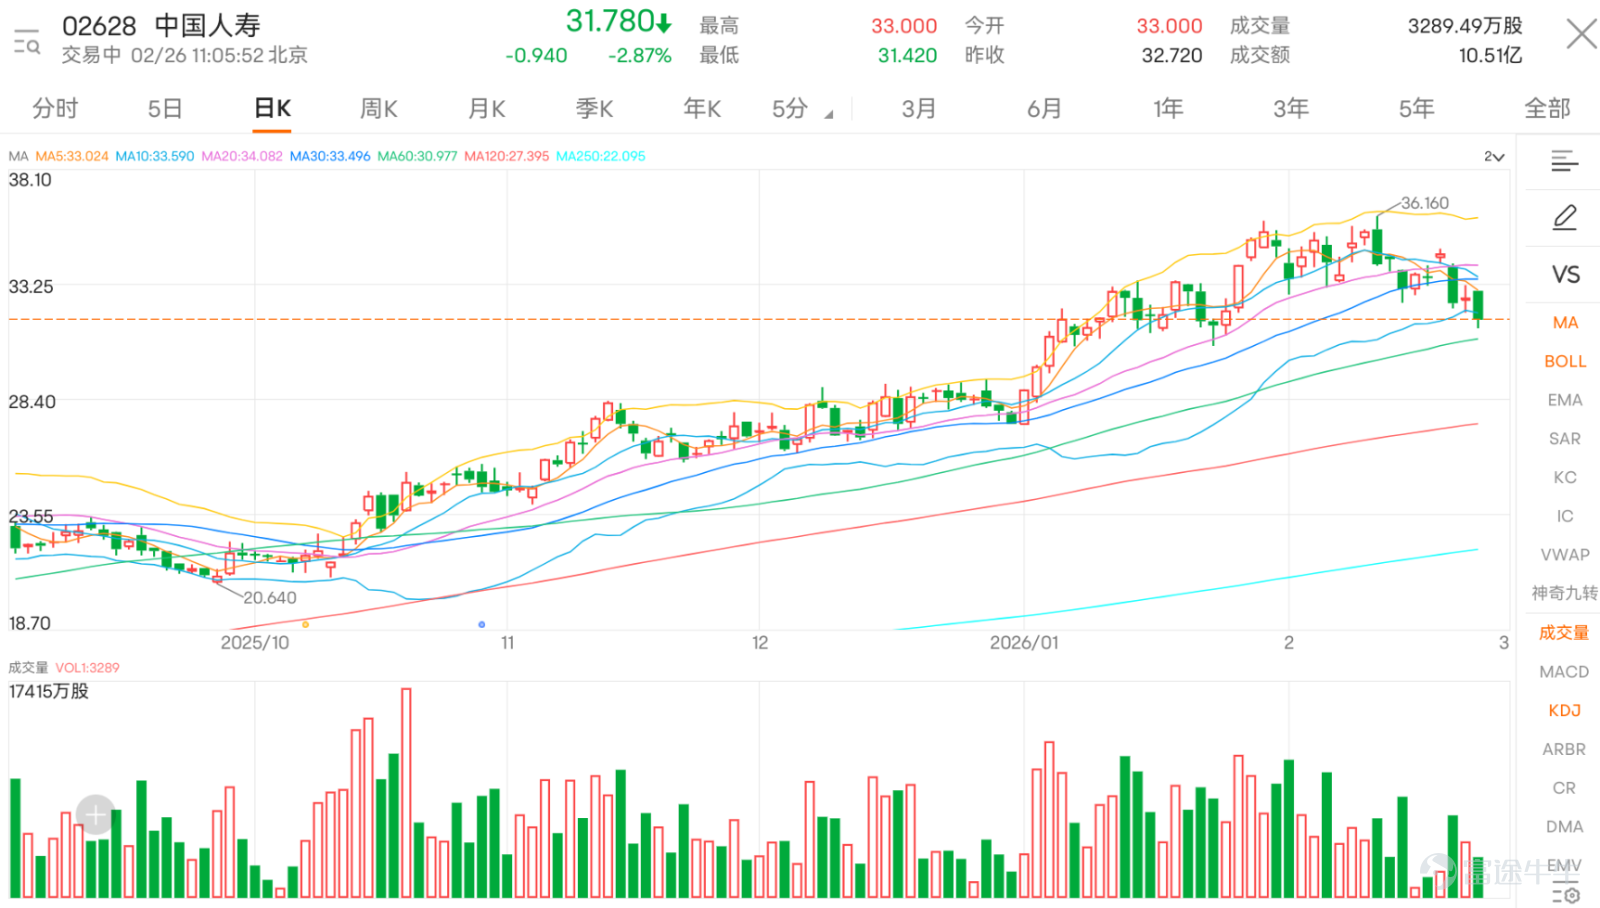Click the 17415万股 volume scale label
This screenshot has width=1600, height=908.
(49, 692)
